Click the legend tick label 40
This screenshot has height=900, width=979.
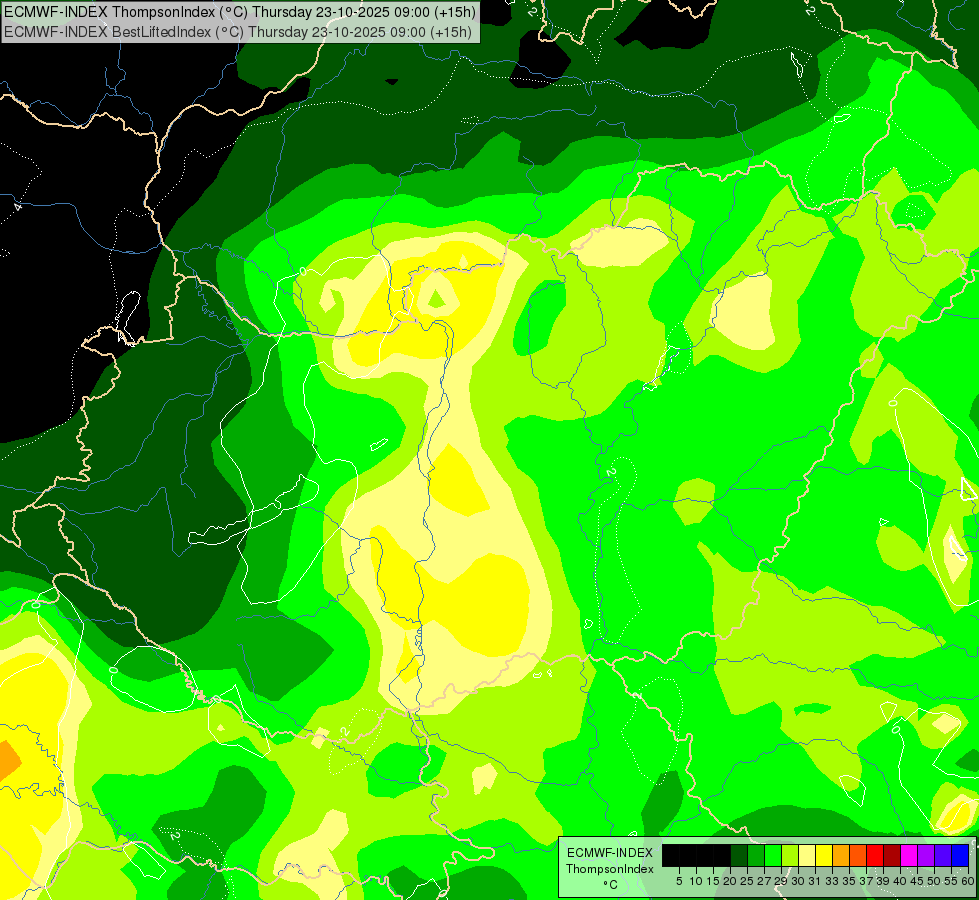[x=900, y=881]
